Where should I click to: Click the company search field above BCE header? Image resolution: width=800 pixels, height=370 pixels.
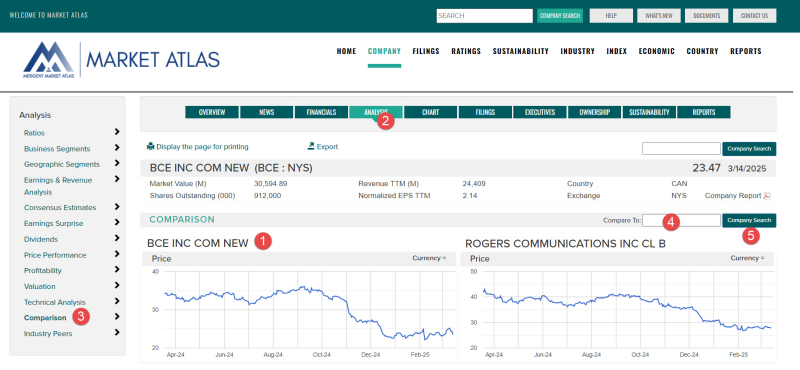click(681, 149)
